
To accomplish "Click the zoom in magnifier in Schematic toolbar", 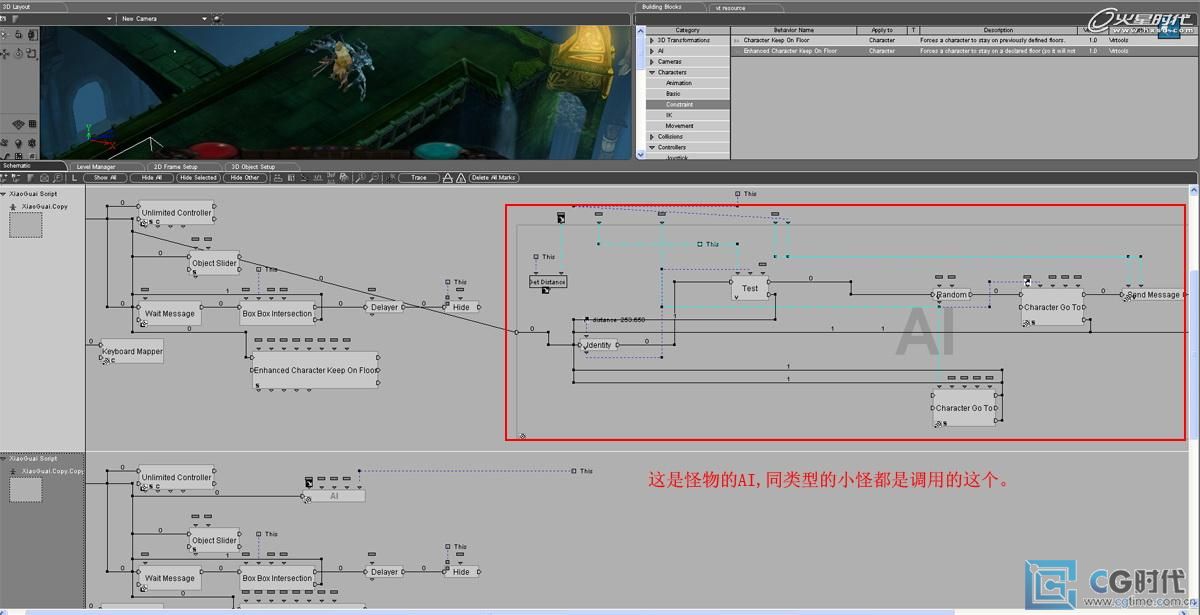I will pyautogui.click(x=361, y=178).
